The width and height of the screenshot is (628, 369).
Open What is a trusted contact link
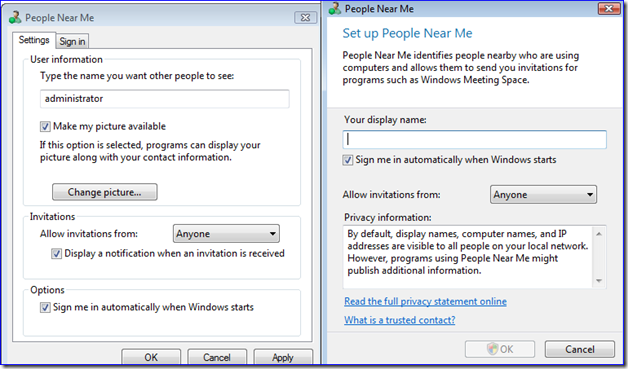click(x=400, y=320)
